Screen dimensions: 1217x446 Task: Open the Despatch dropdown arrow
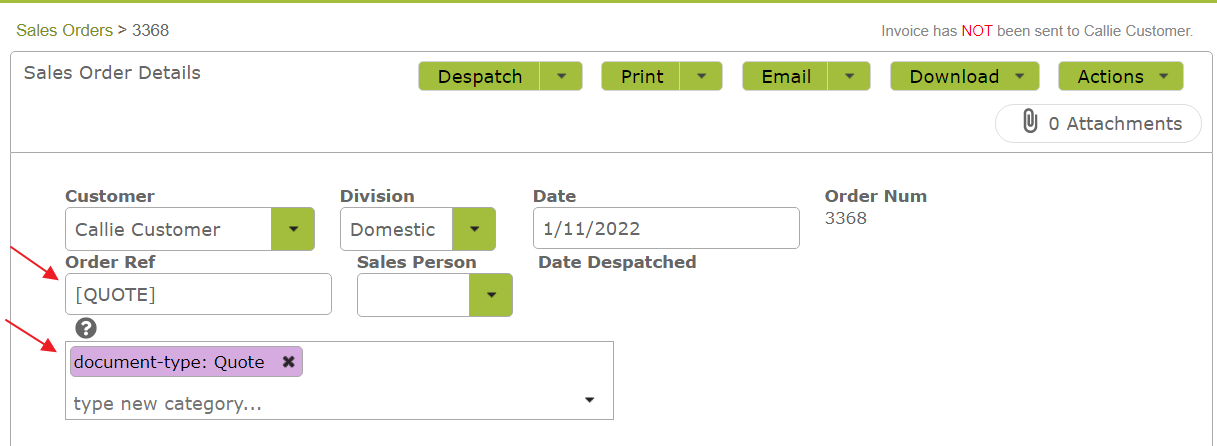(561, 76)
